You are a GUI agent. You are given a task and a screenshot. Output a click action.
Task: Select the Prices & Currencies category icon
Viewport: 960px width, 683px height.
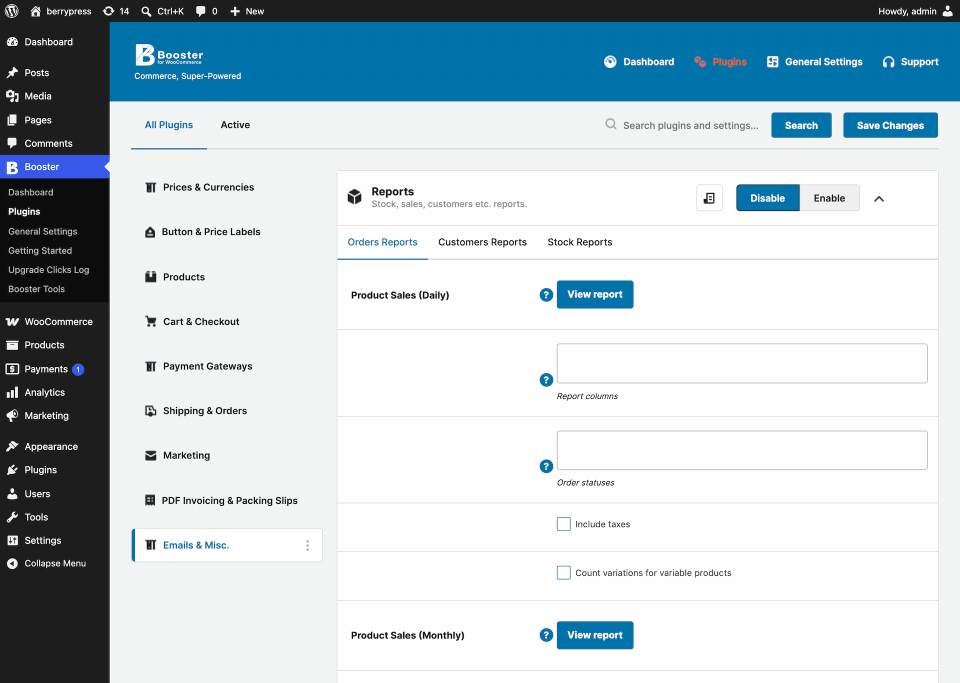coord(151,187)
